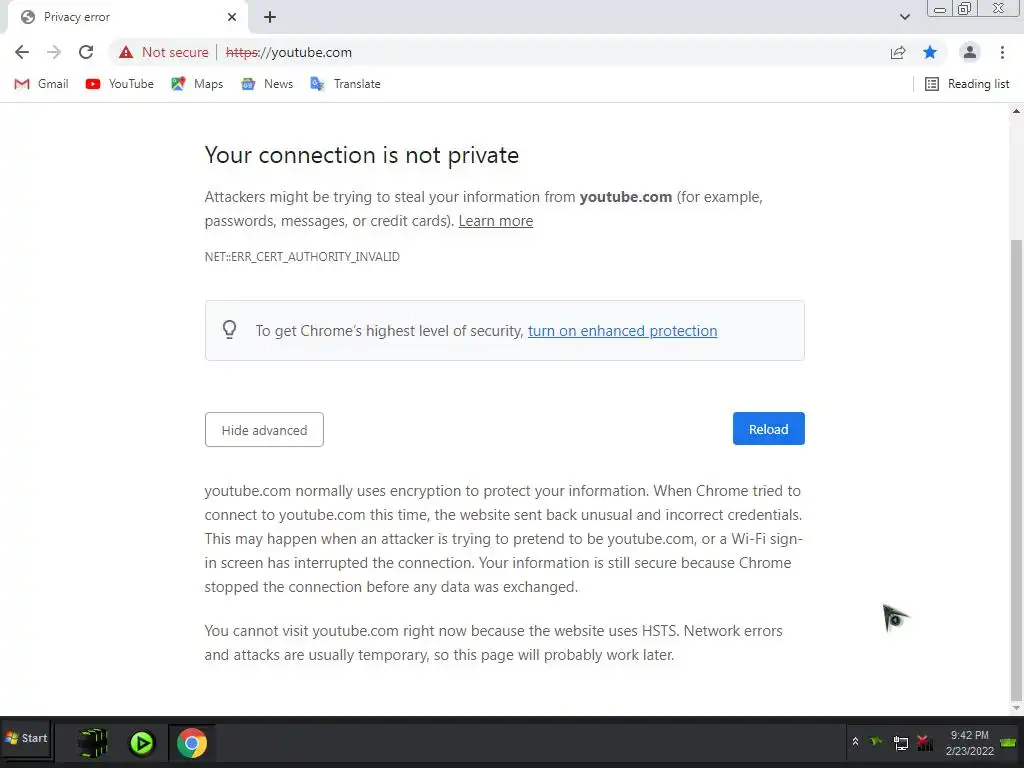Click the blue Reload button
The height and width of the screenshot is (768, 1024).
tap(768, 429)
